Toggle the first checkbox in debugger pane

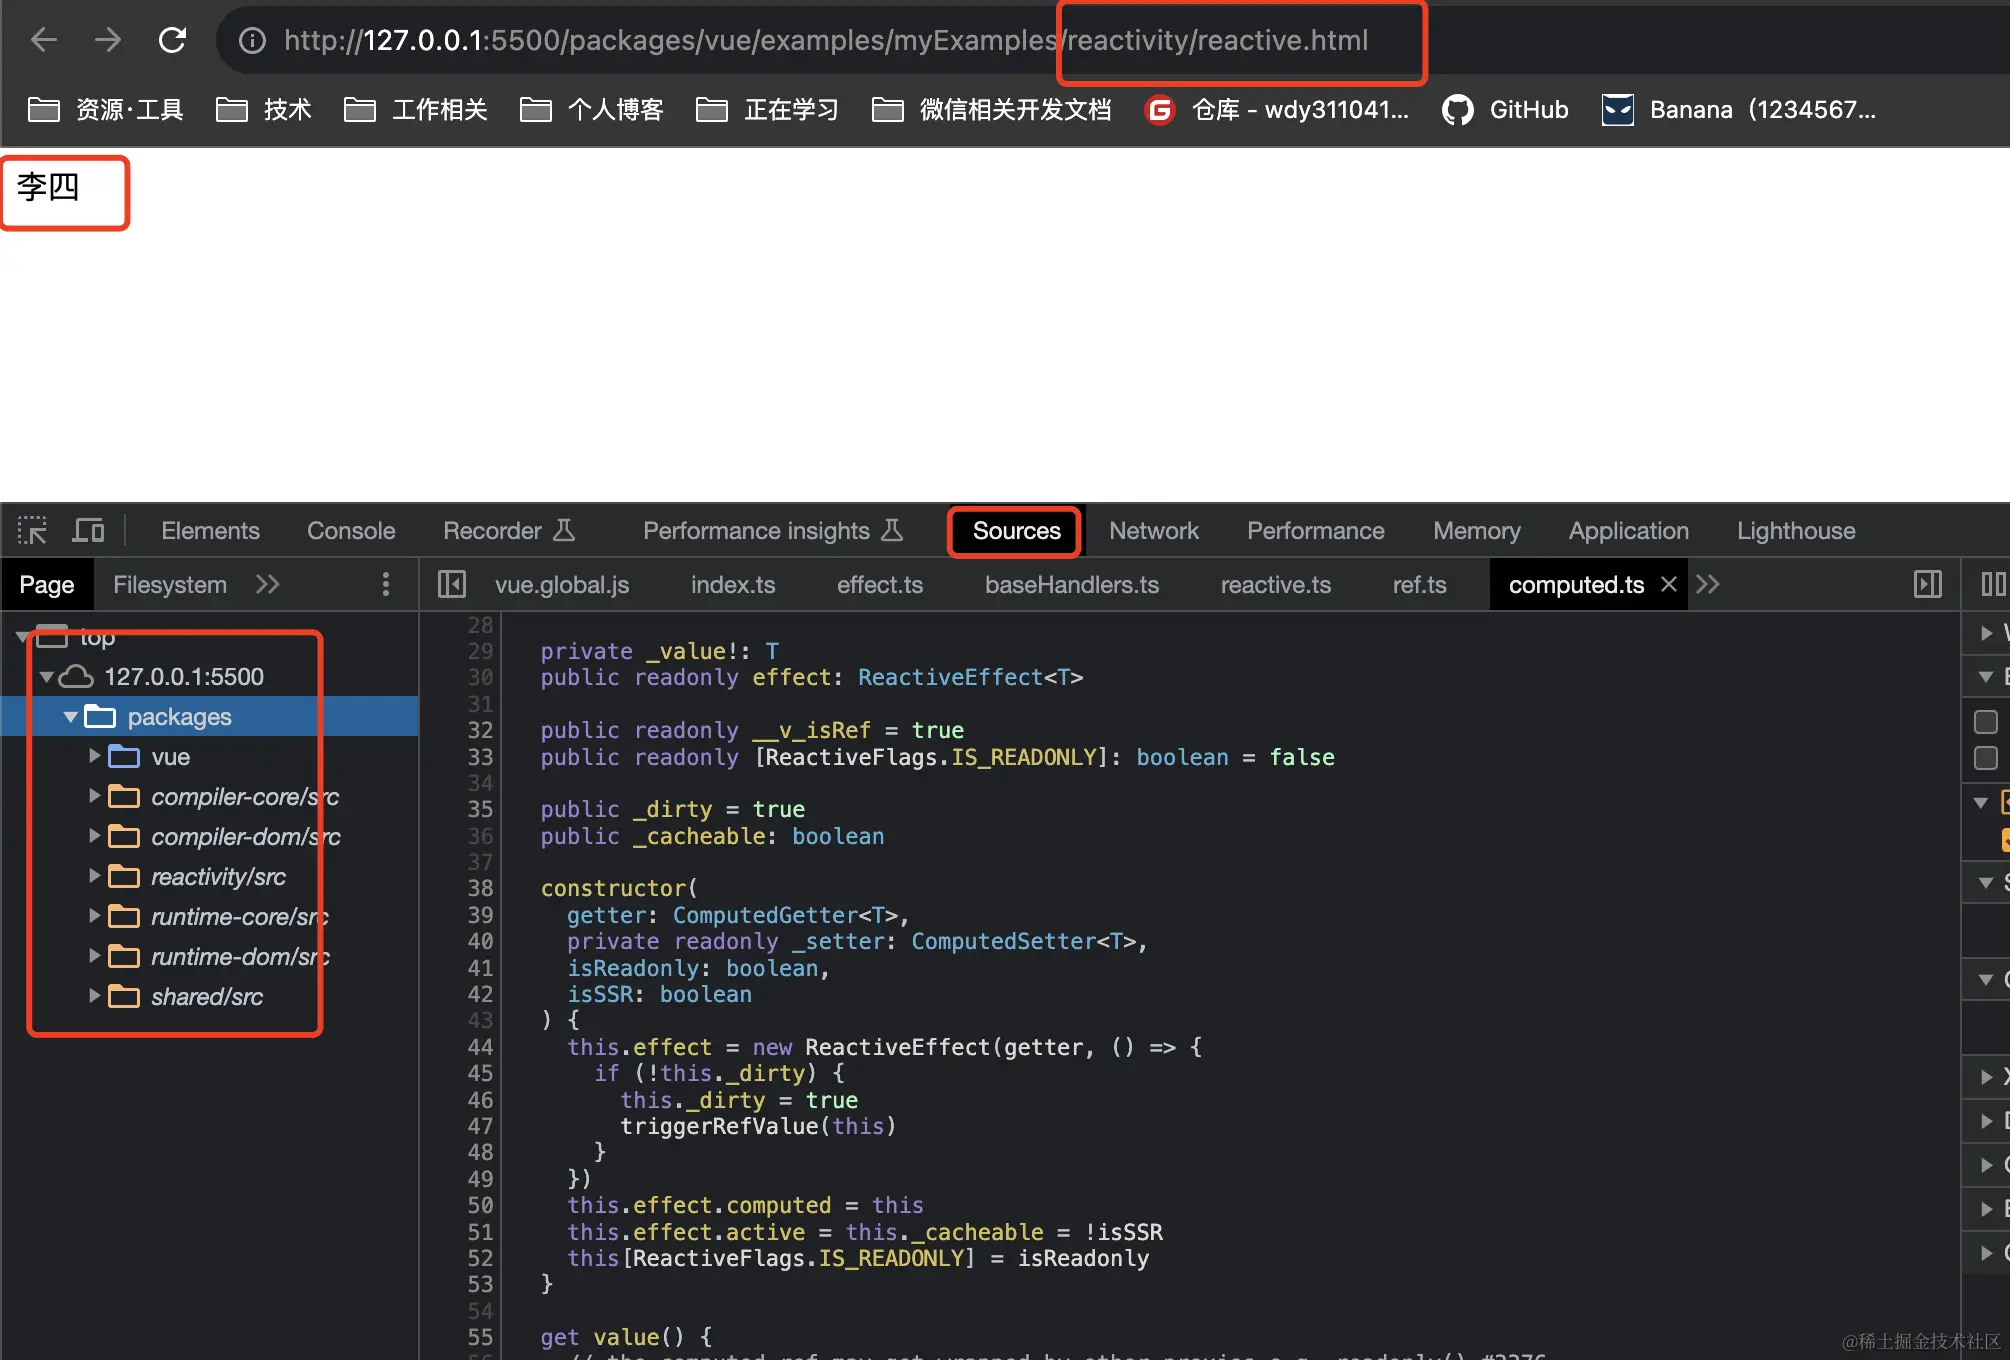[x=1986, y=722]
